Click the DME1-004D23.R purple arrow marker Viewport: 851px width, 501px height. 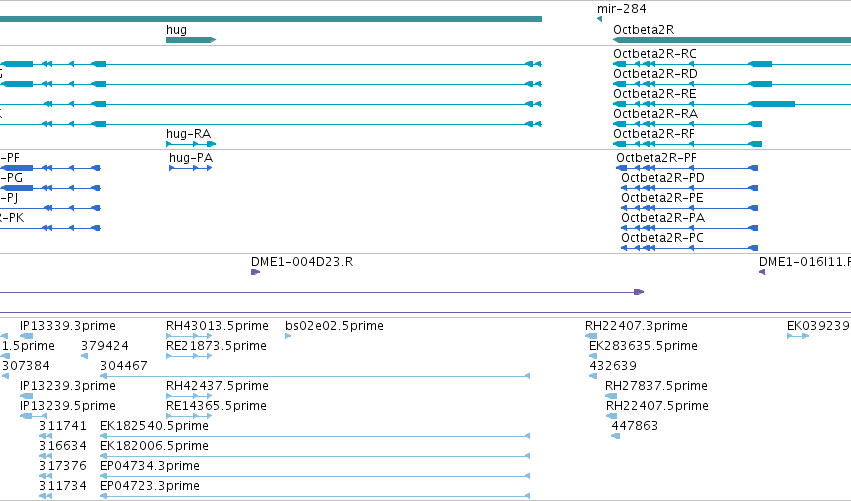pos(256,272)
